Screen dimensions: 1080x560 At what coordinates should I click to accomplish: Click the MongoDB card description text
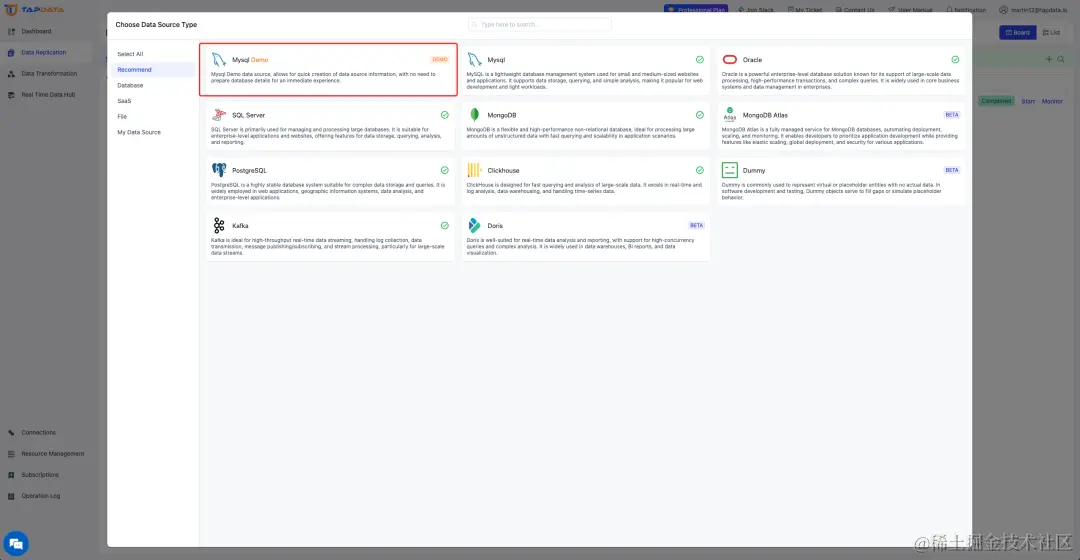click(581, 133)
